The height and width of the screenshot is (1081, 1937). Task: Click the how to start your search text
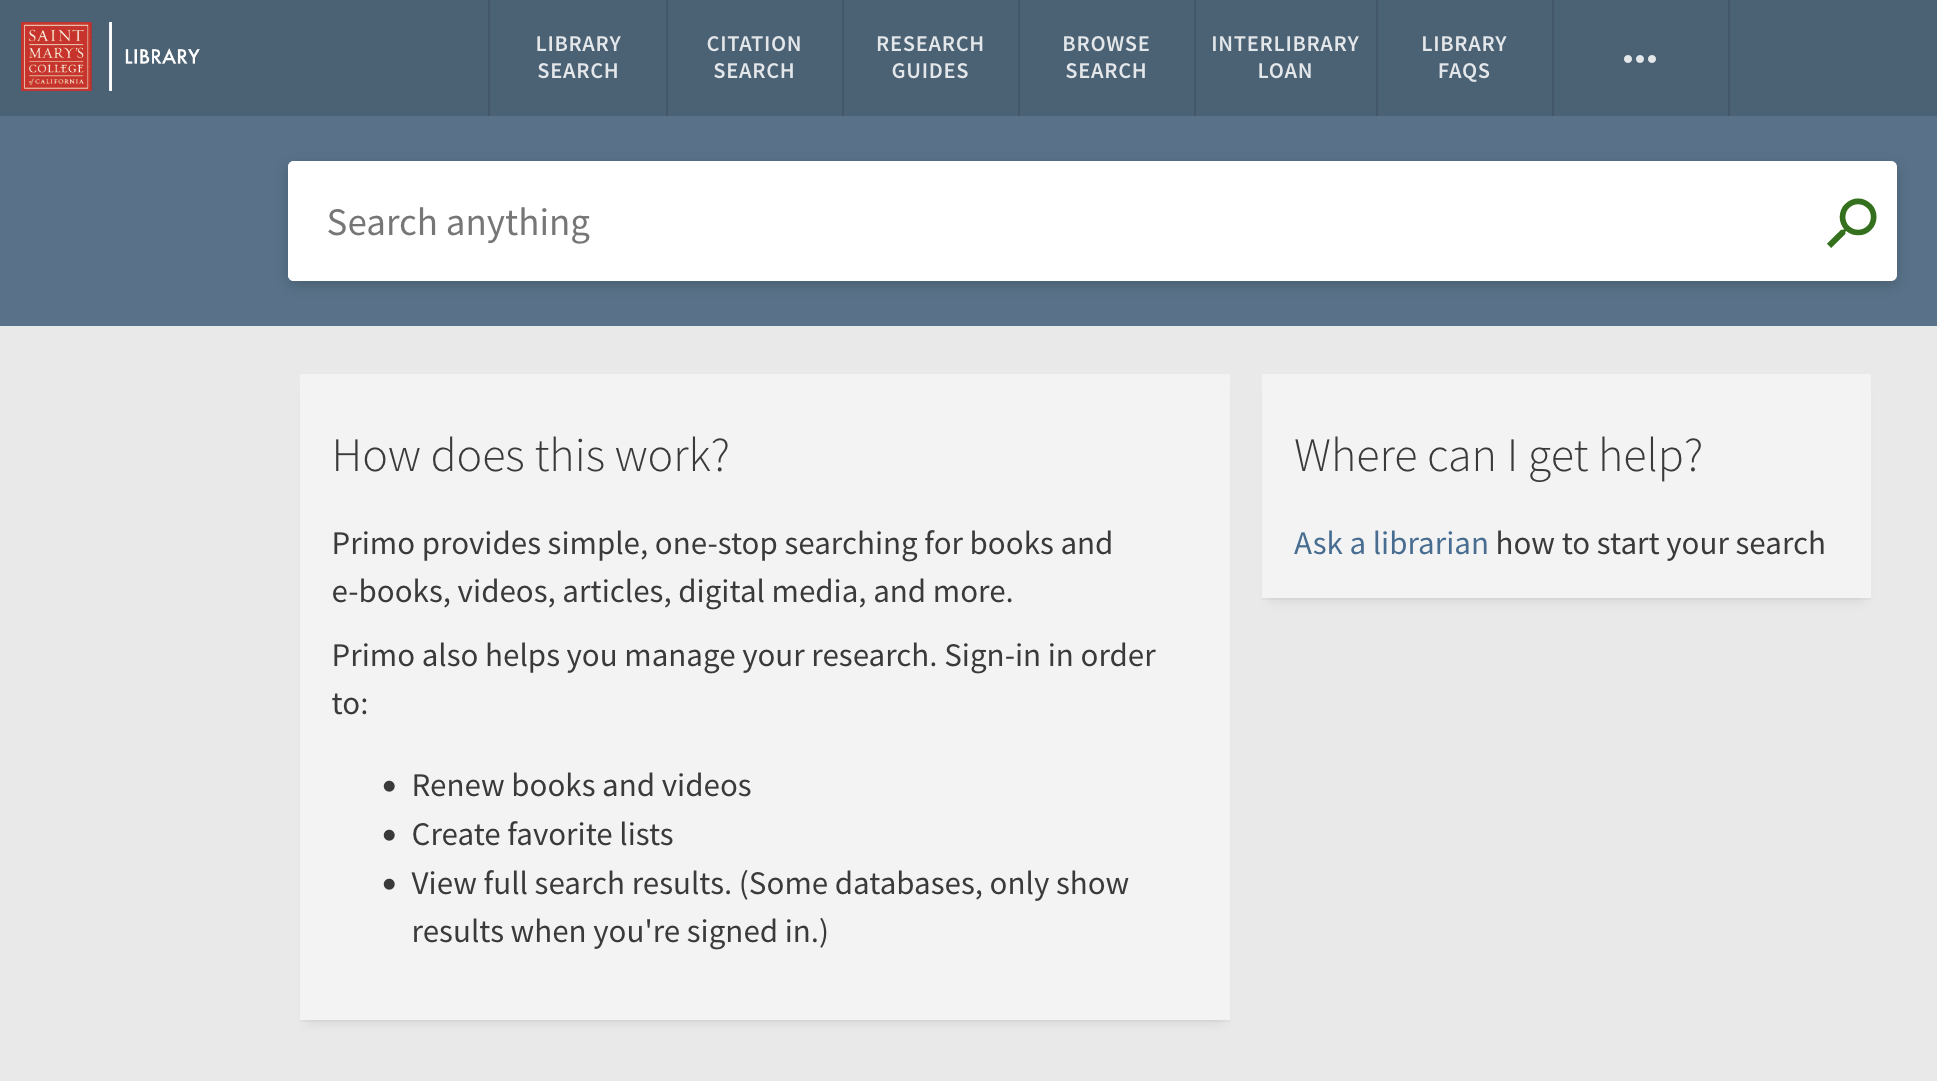[x=1660, y=543]
